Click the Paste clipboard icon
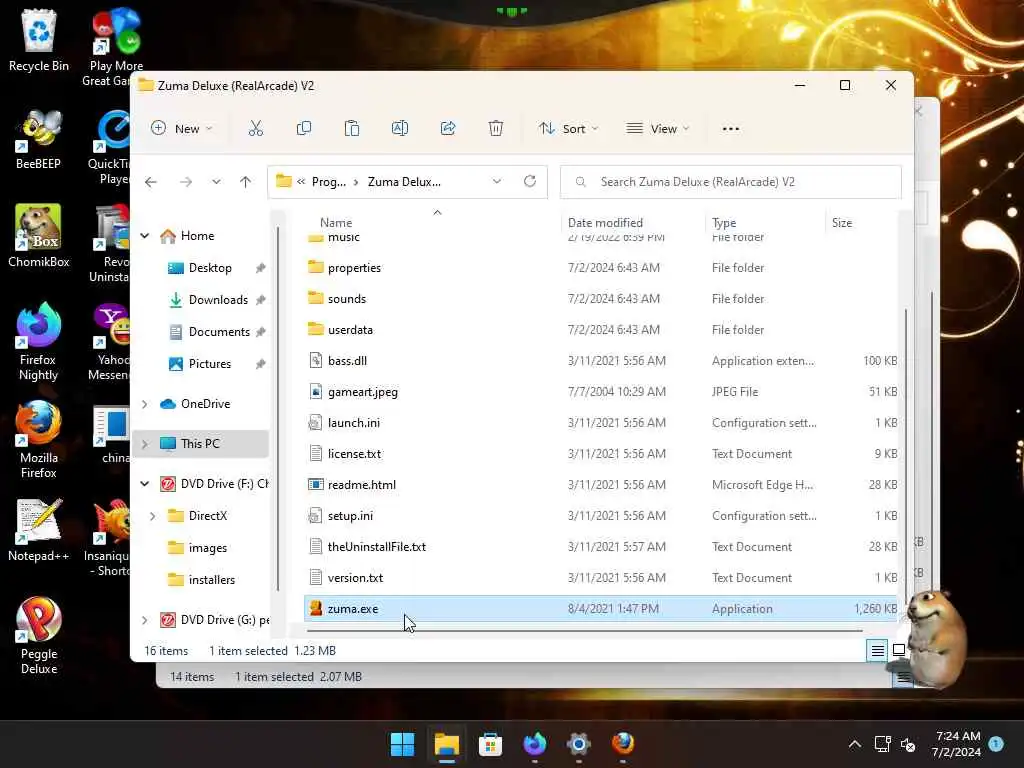 [x=352, y=129]
